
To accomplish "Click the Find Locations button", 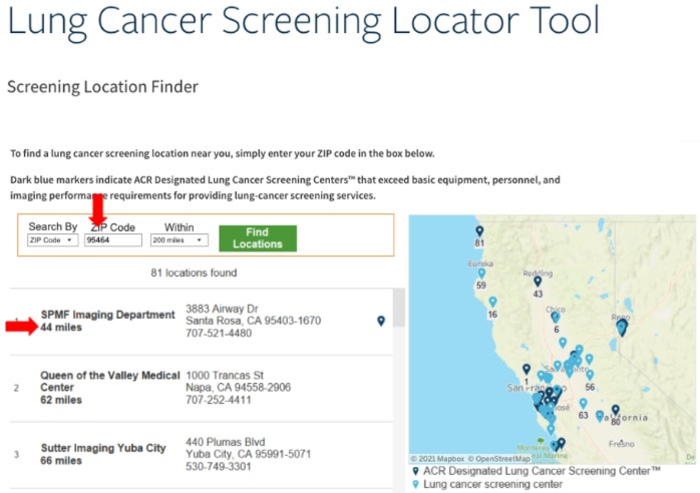I will (x=257, y=238).
